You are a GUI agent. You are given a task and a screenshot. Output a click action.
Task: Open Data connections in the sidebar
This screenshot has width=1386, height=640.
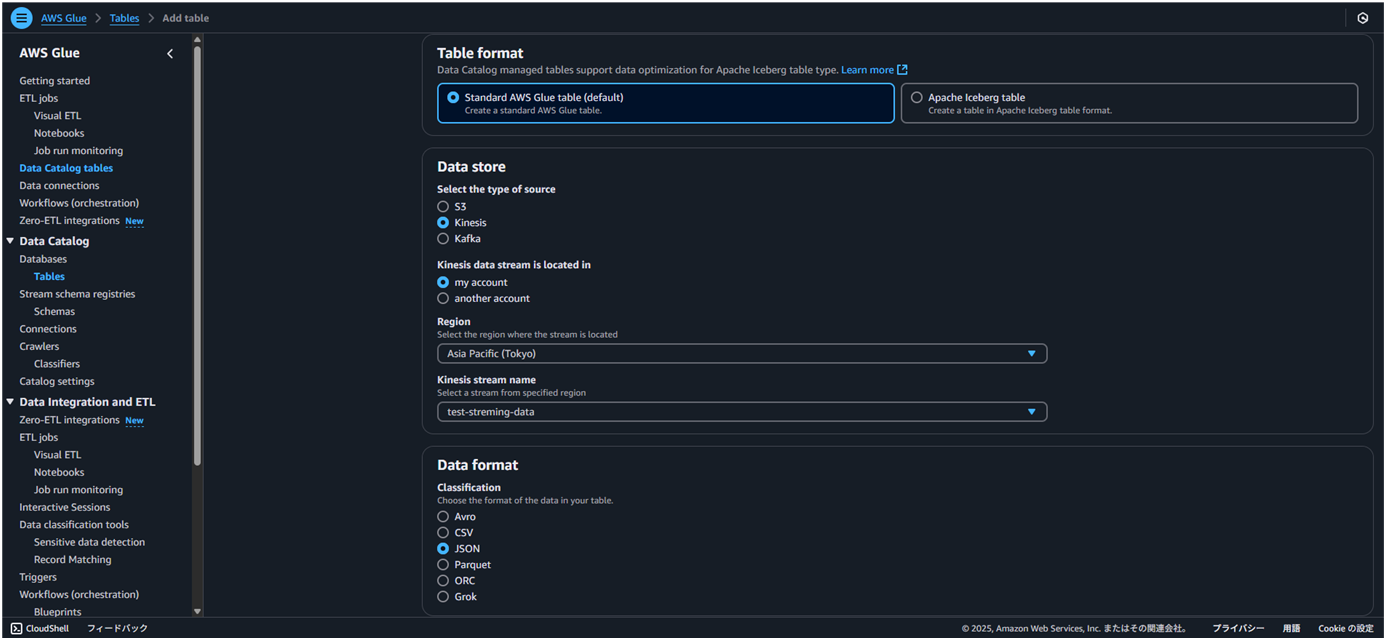pos(59,186)
